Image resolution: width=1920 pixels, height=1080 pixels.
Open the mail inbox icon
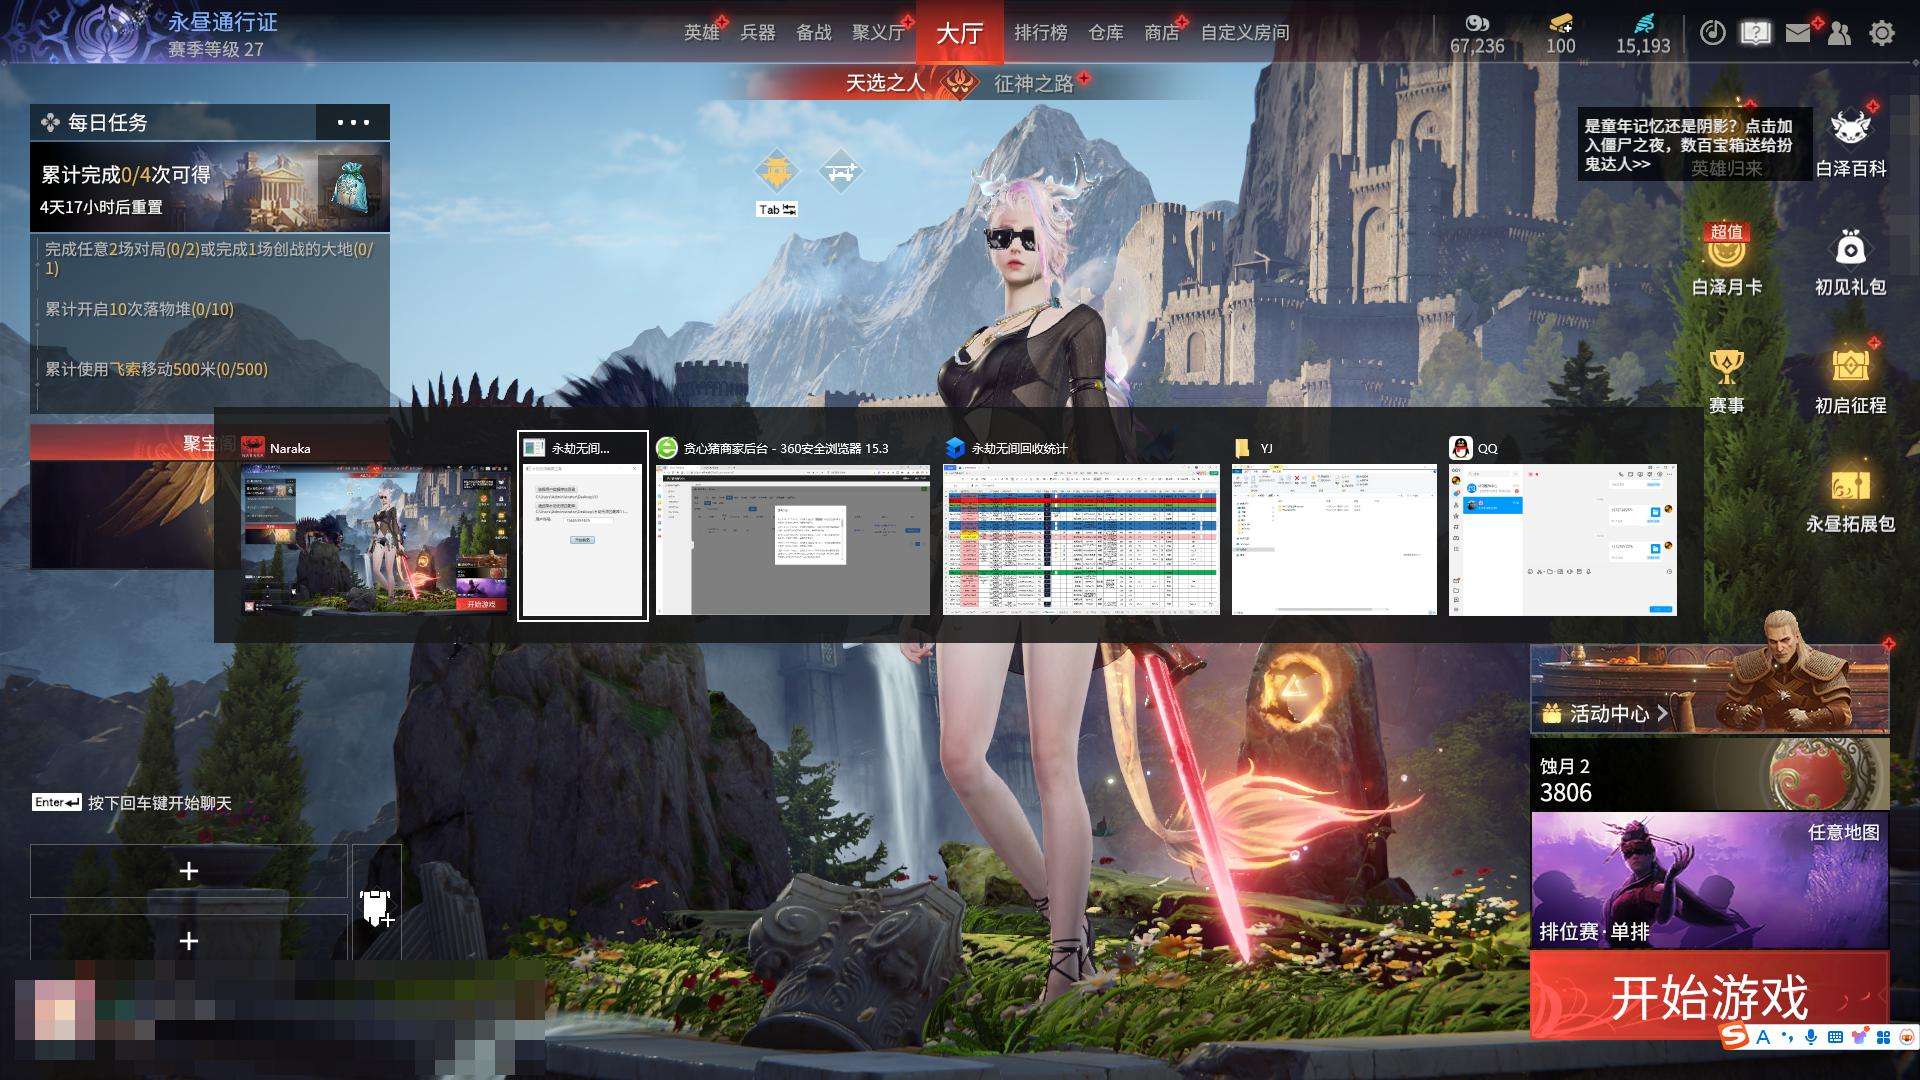coord(1798,33)
